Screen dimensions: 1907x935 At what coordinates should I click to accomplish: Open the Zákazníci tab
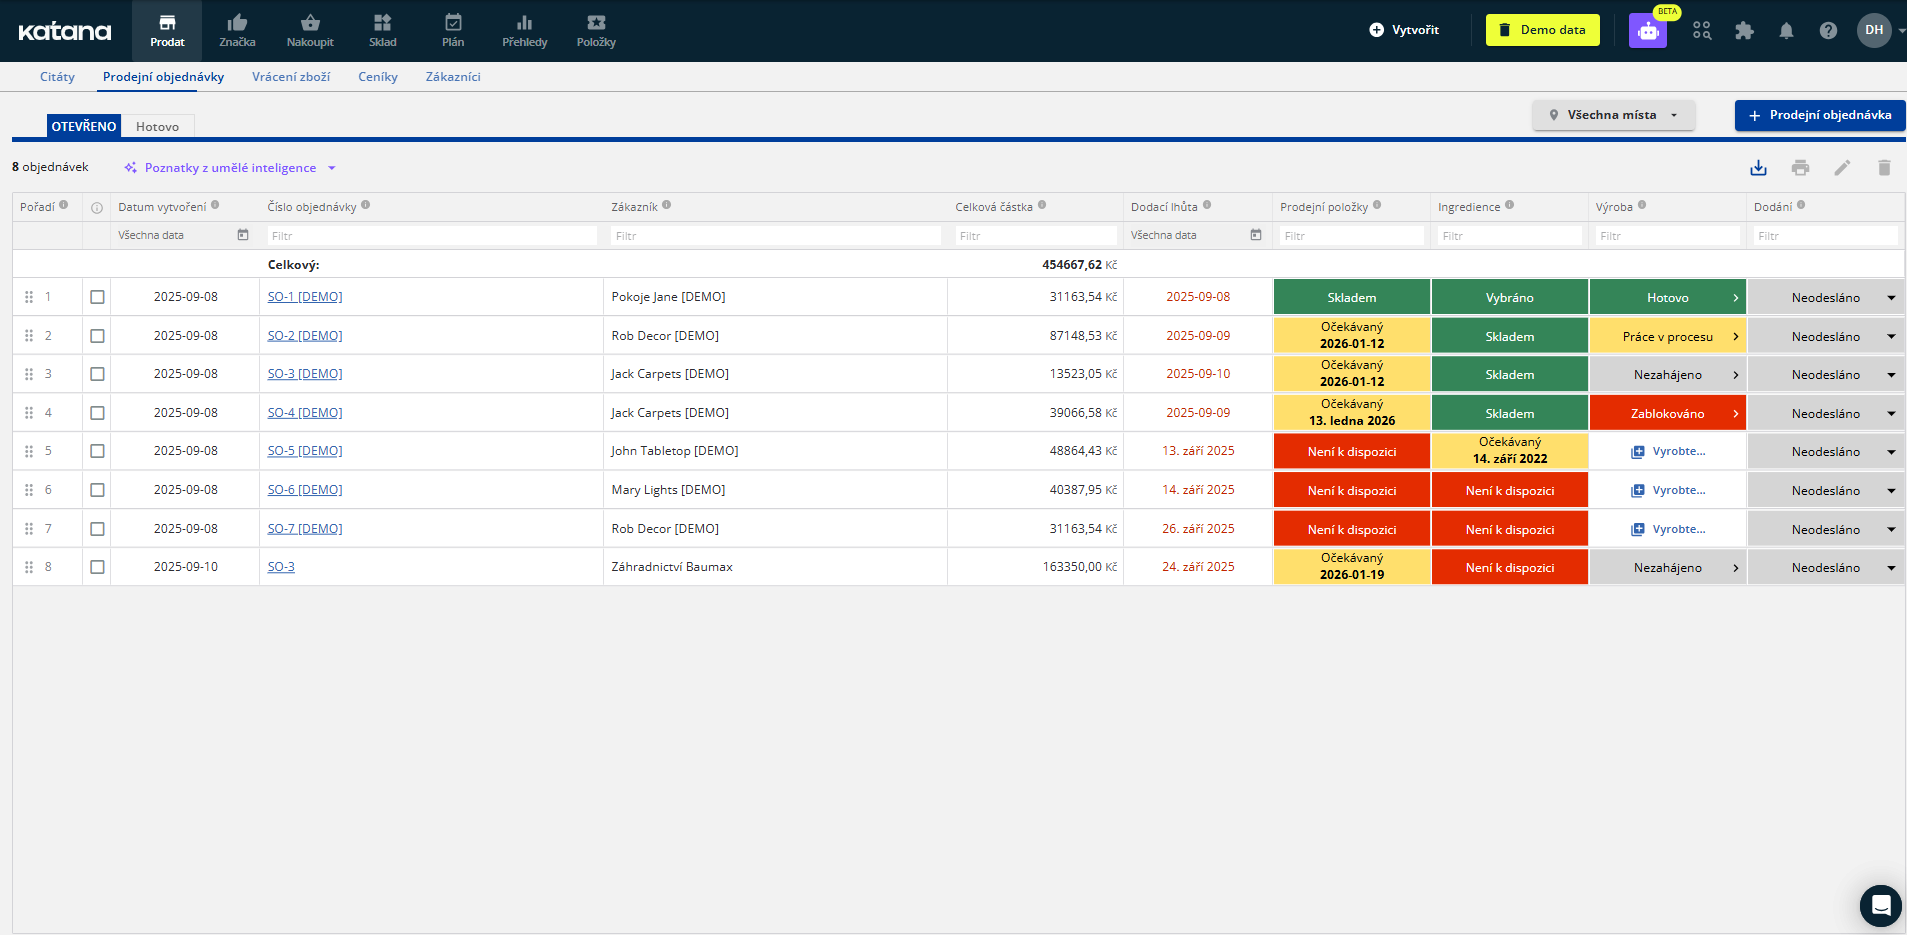pos(453,77)
